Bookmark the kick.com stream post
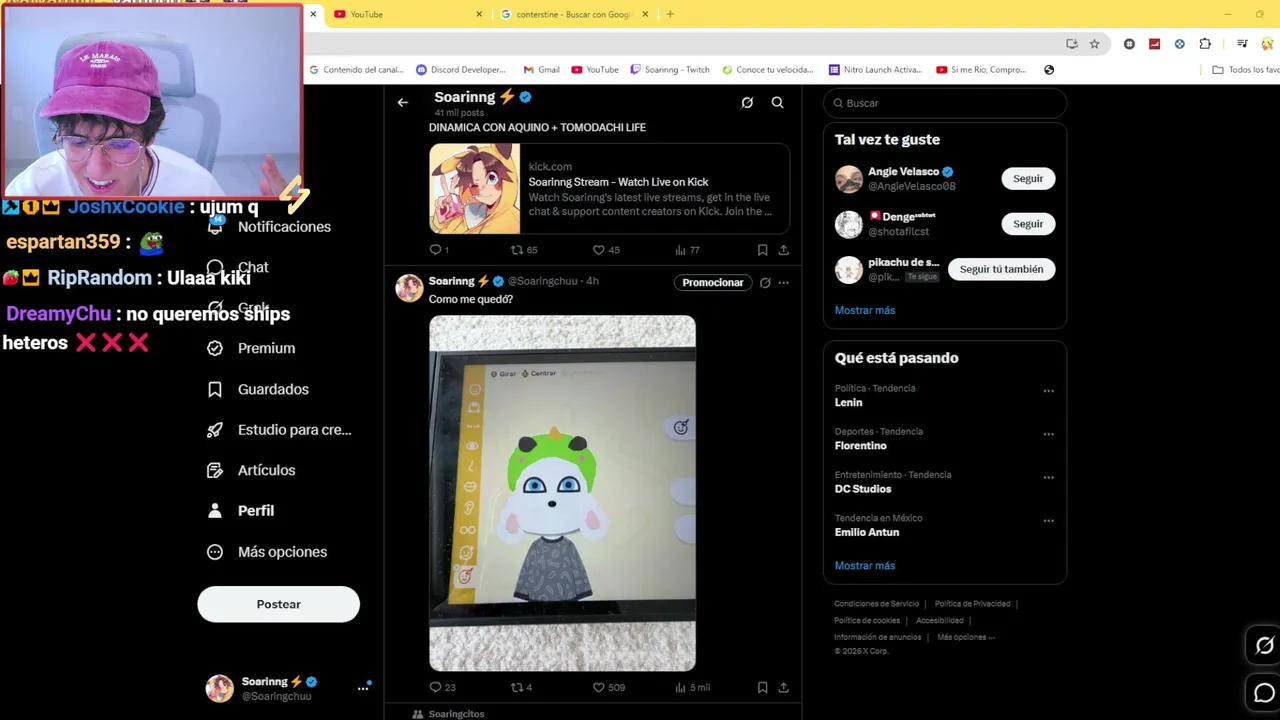Viewport: 1280px width, 720px height. [x=762, y=250]
